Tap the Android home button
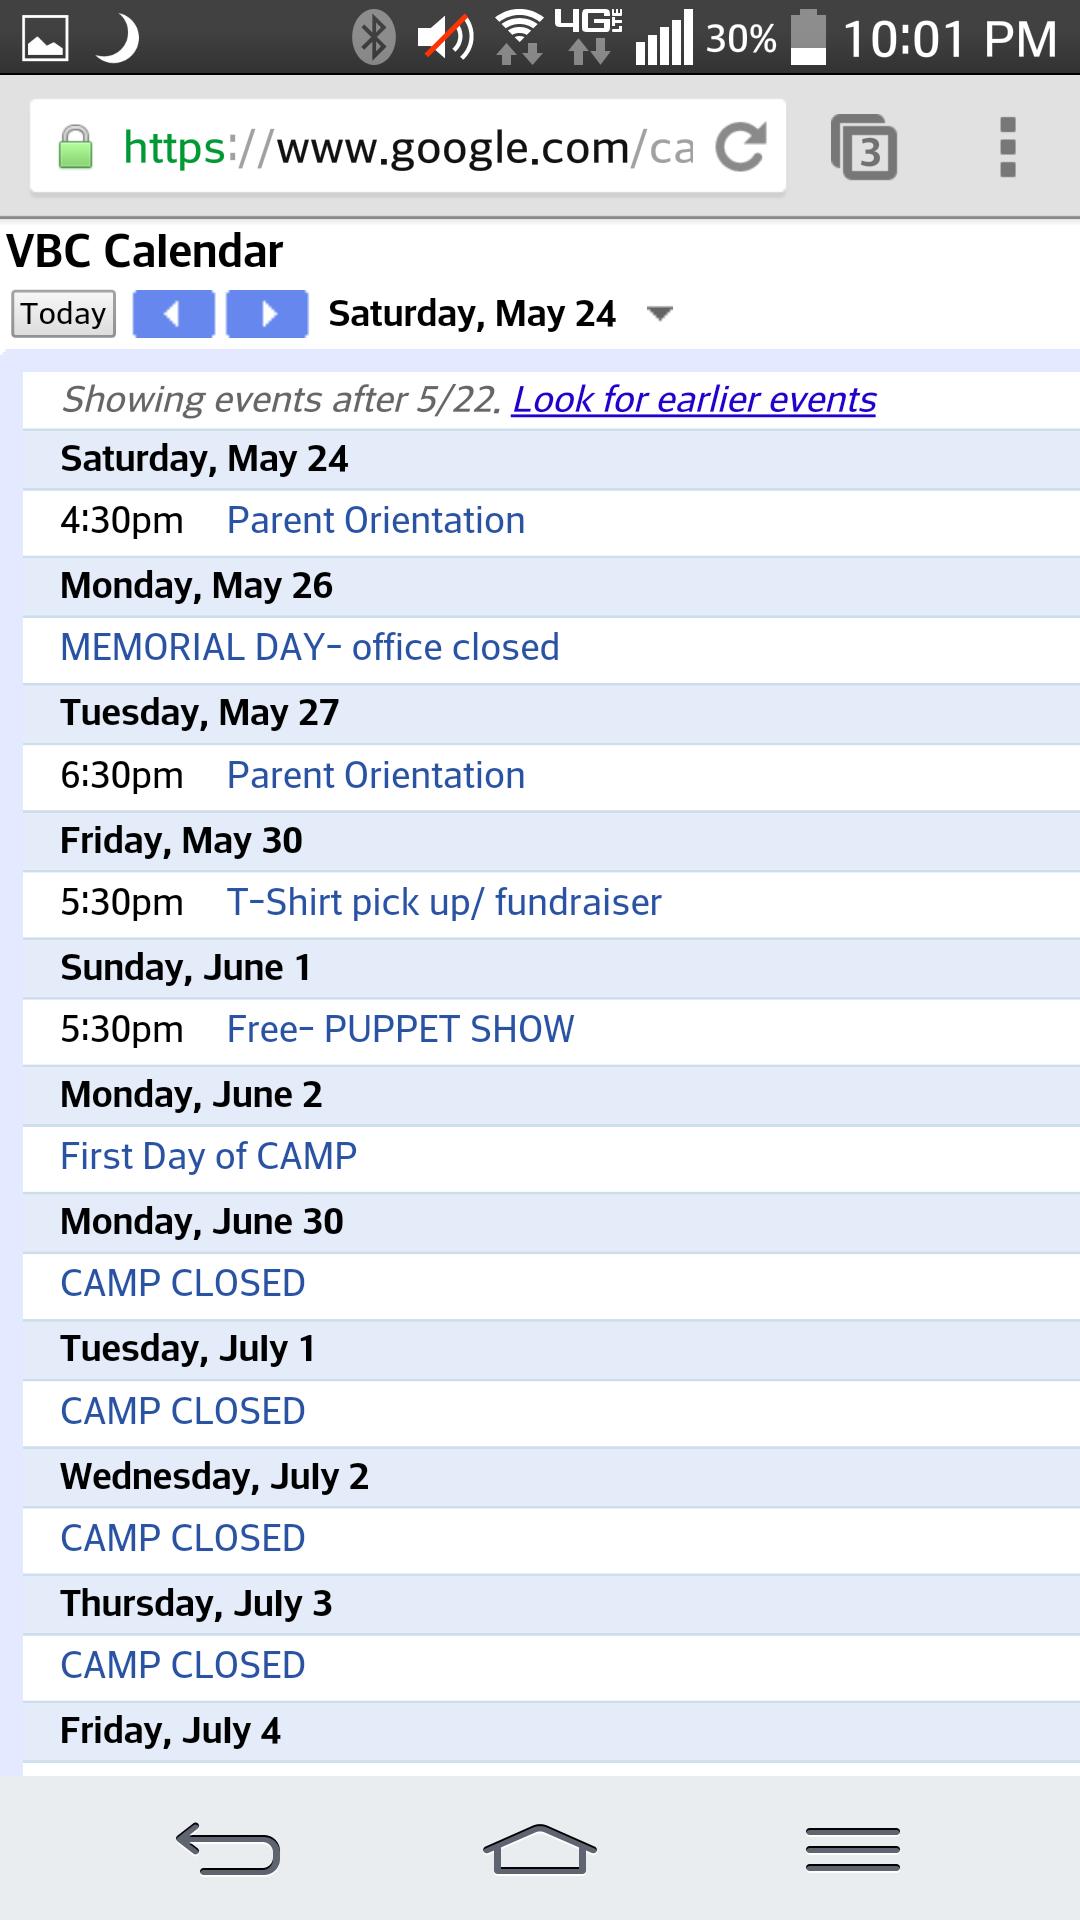 click(x=539, y=1848)
